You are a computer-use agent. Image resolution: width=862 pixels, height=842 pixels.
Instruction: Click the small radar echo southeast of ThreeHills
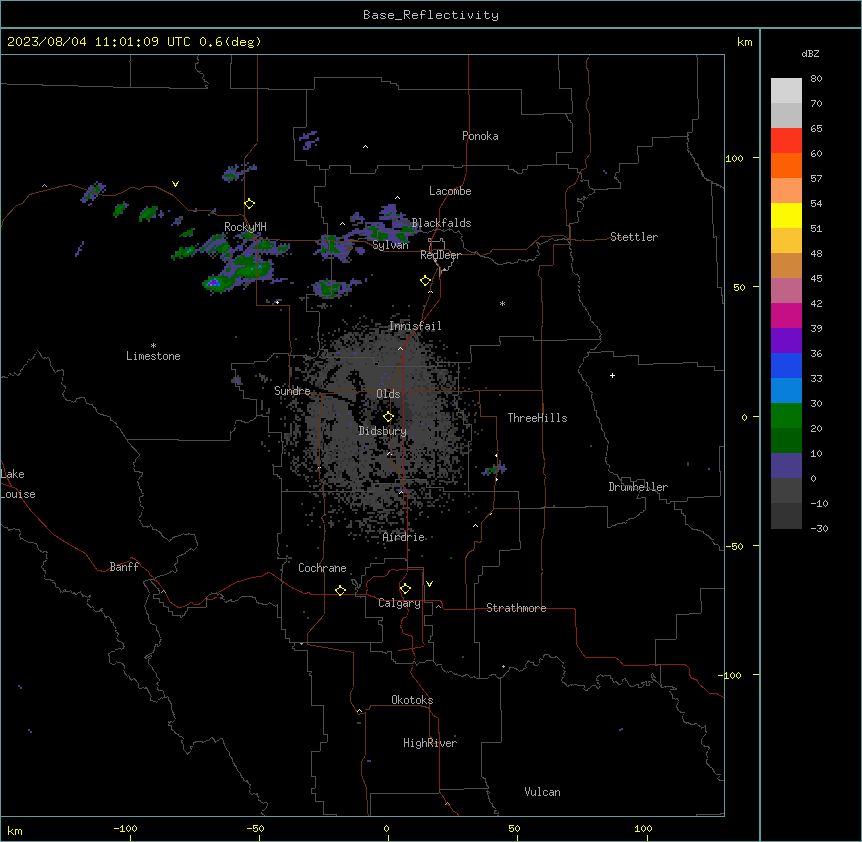(x=494, y=469)
